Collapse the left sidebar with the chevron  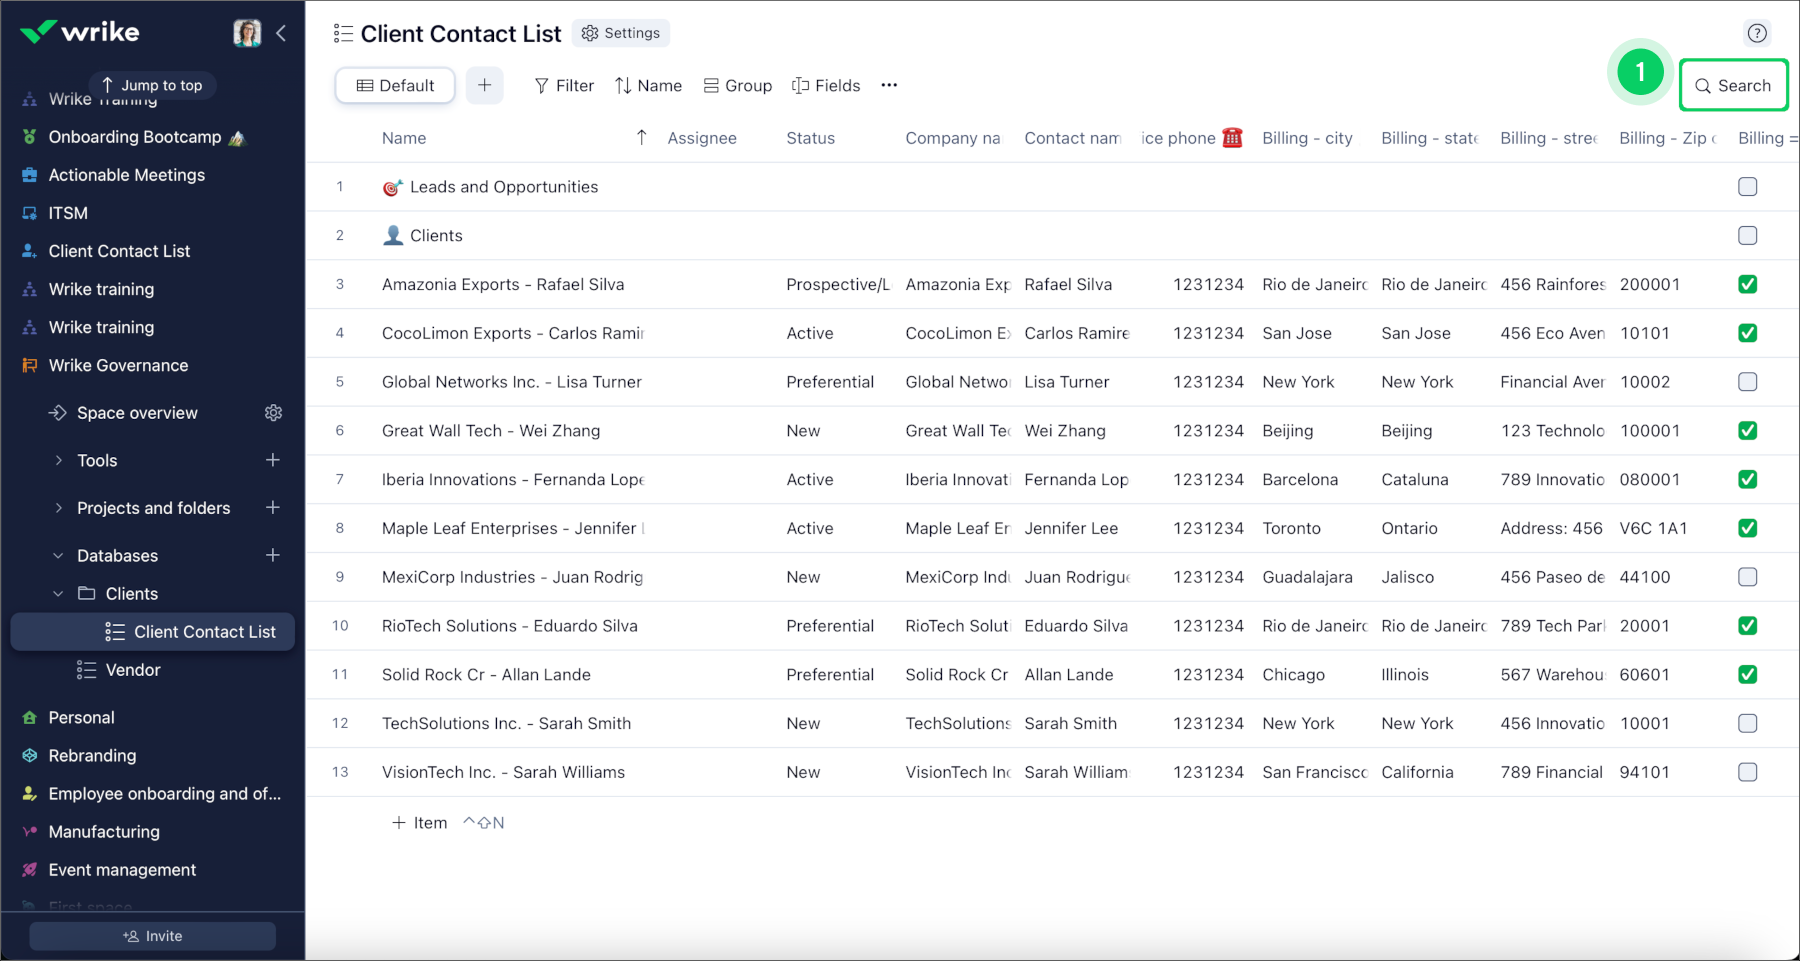(x=281, y=33)
